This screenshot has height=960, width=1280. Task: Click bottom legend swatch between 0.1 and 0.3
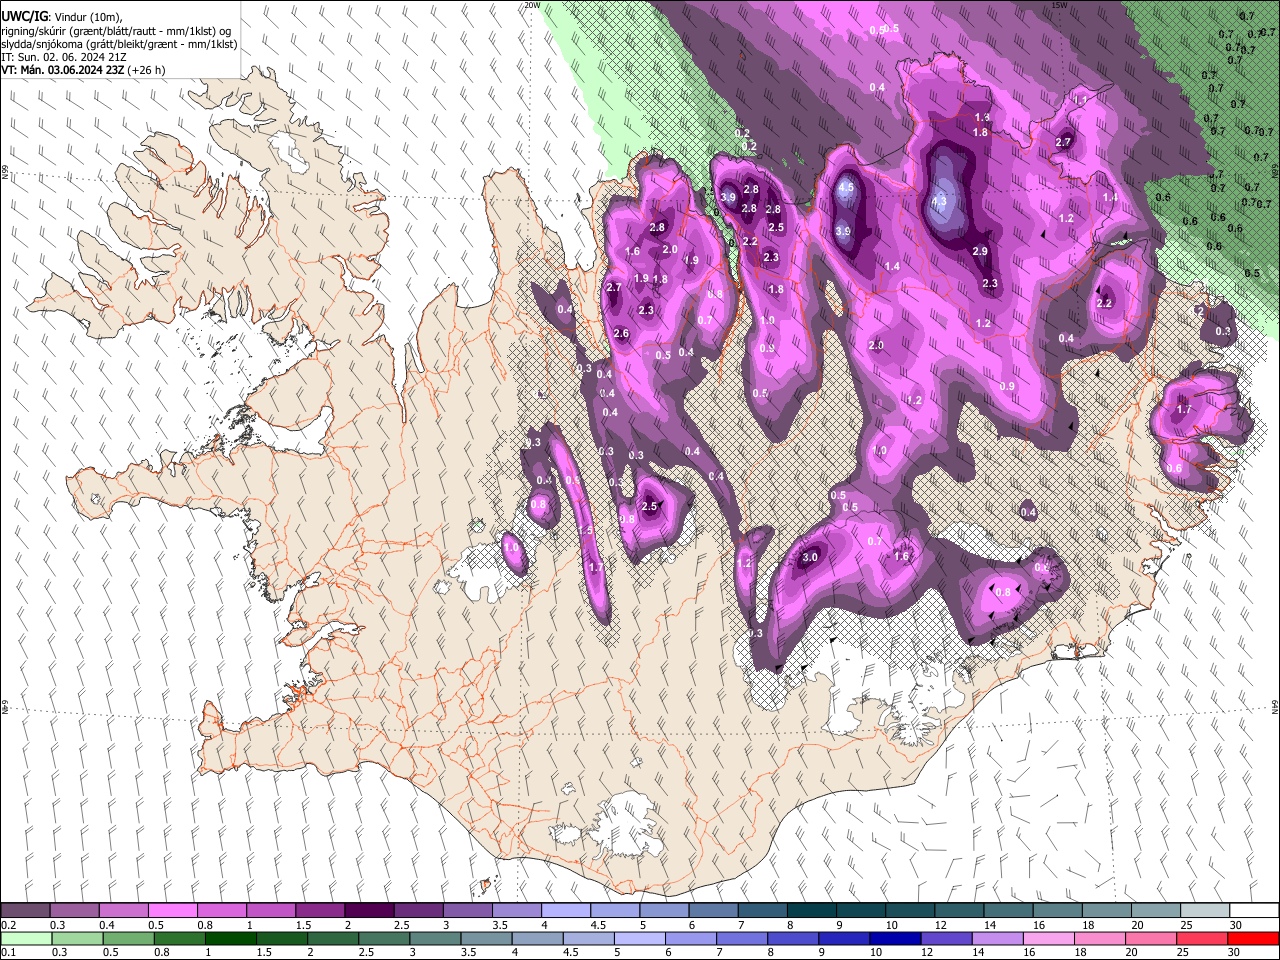26,938
